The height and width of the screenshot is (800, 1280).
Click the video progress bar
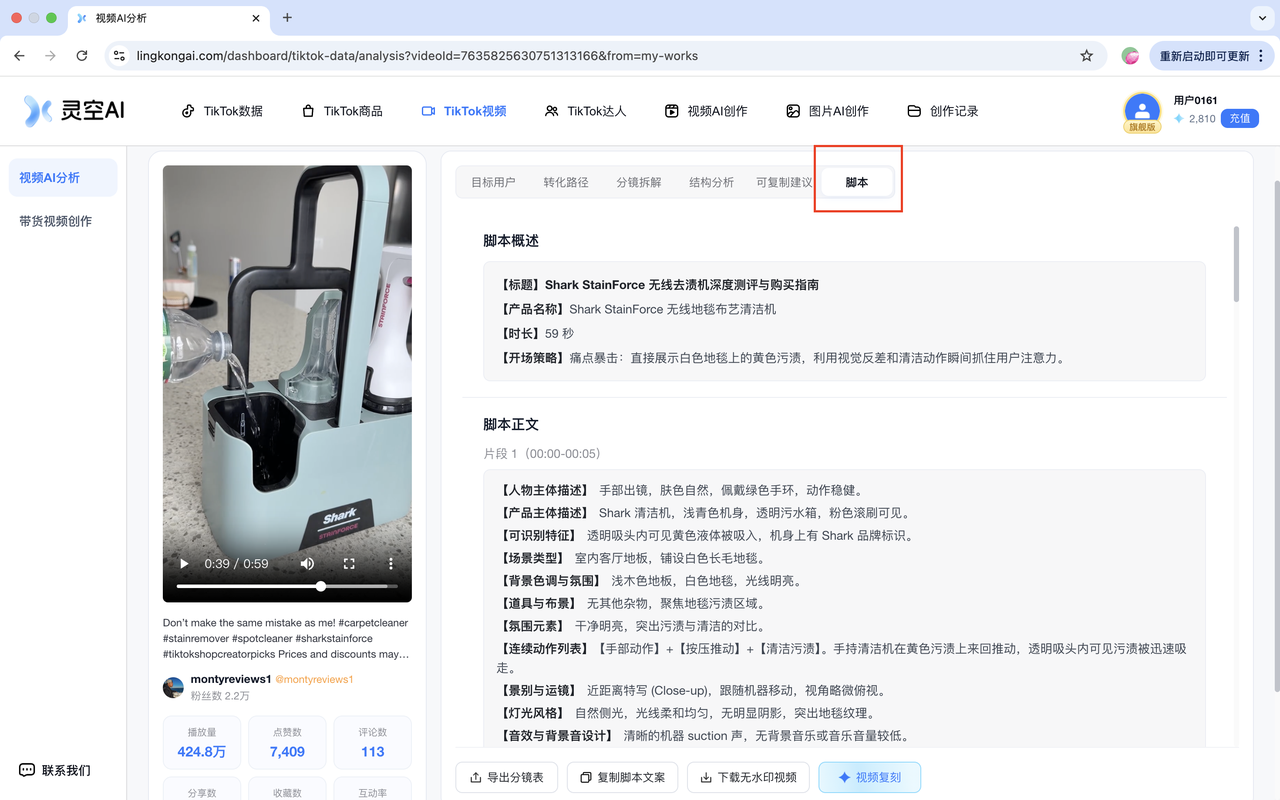click(287, 587)
